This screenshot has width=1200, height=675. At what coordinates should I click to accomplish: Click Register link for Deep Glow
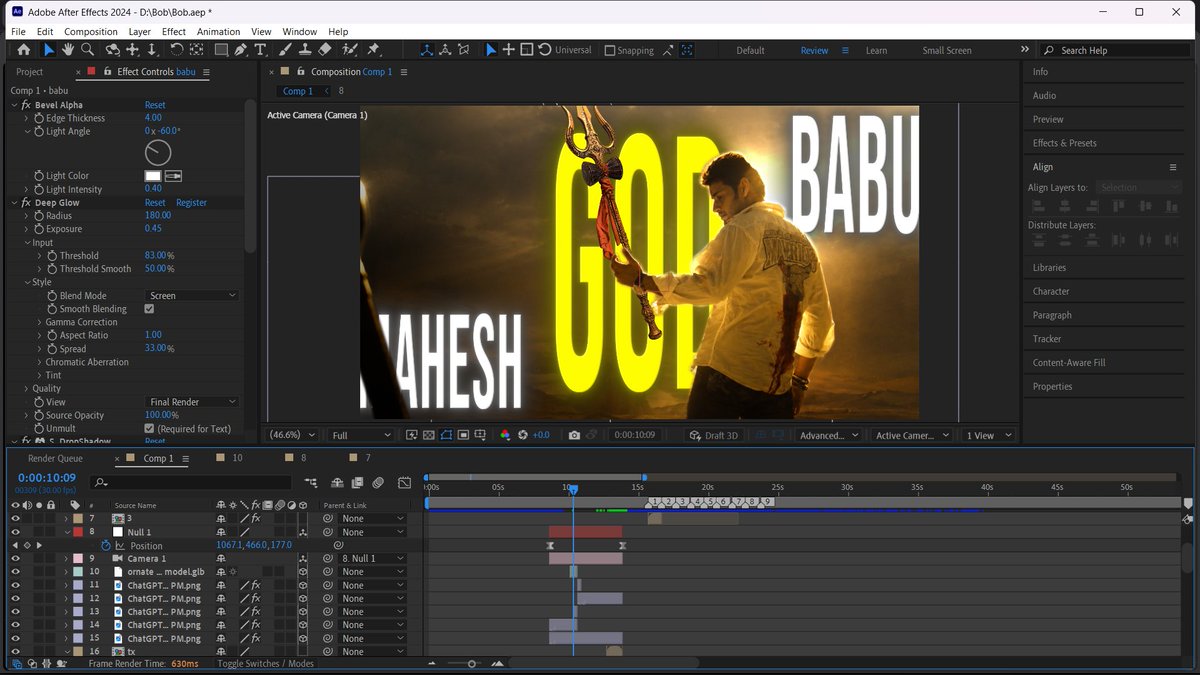[x=191, y=203]
